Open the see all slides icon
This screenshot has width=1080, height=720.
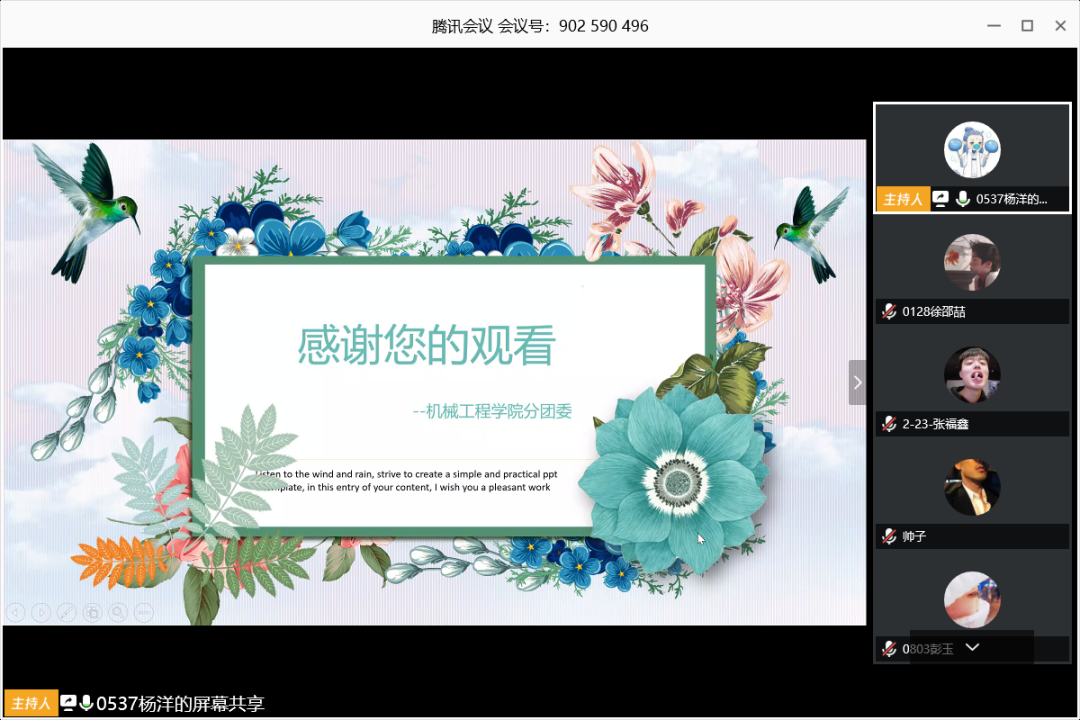(x=92, y=612)
